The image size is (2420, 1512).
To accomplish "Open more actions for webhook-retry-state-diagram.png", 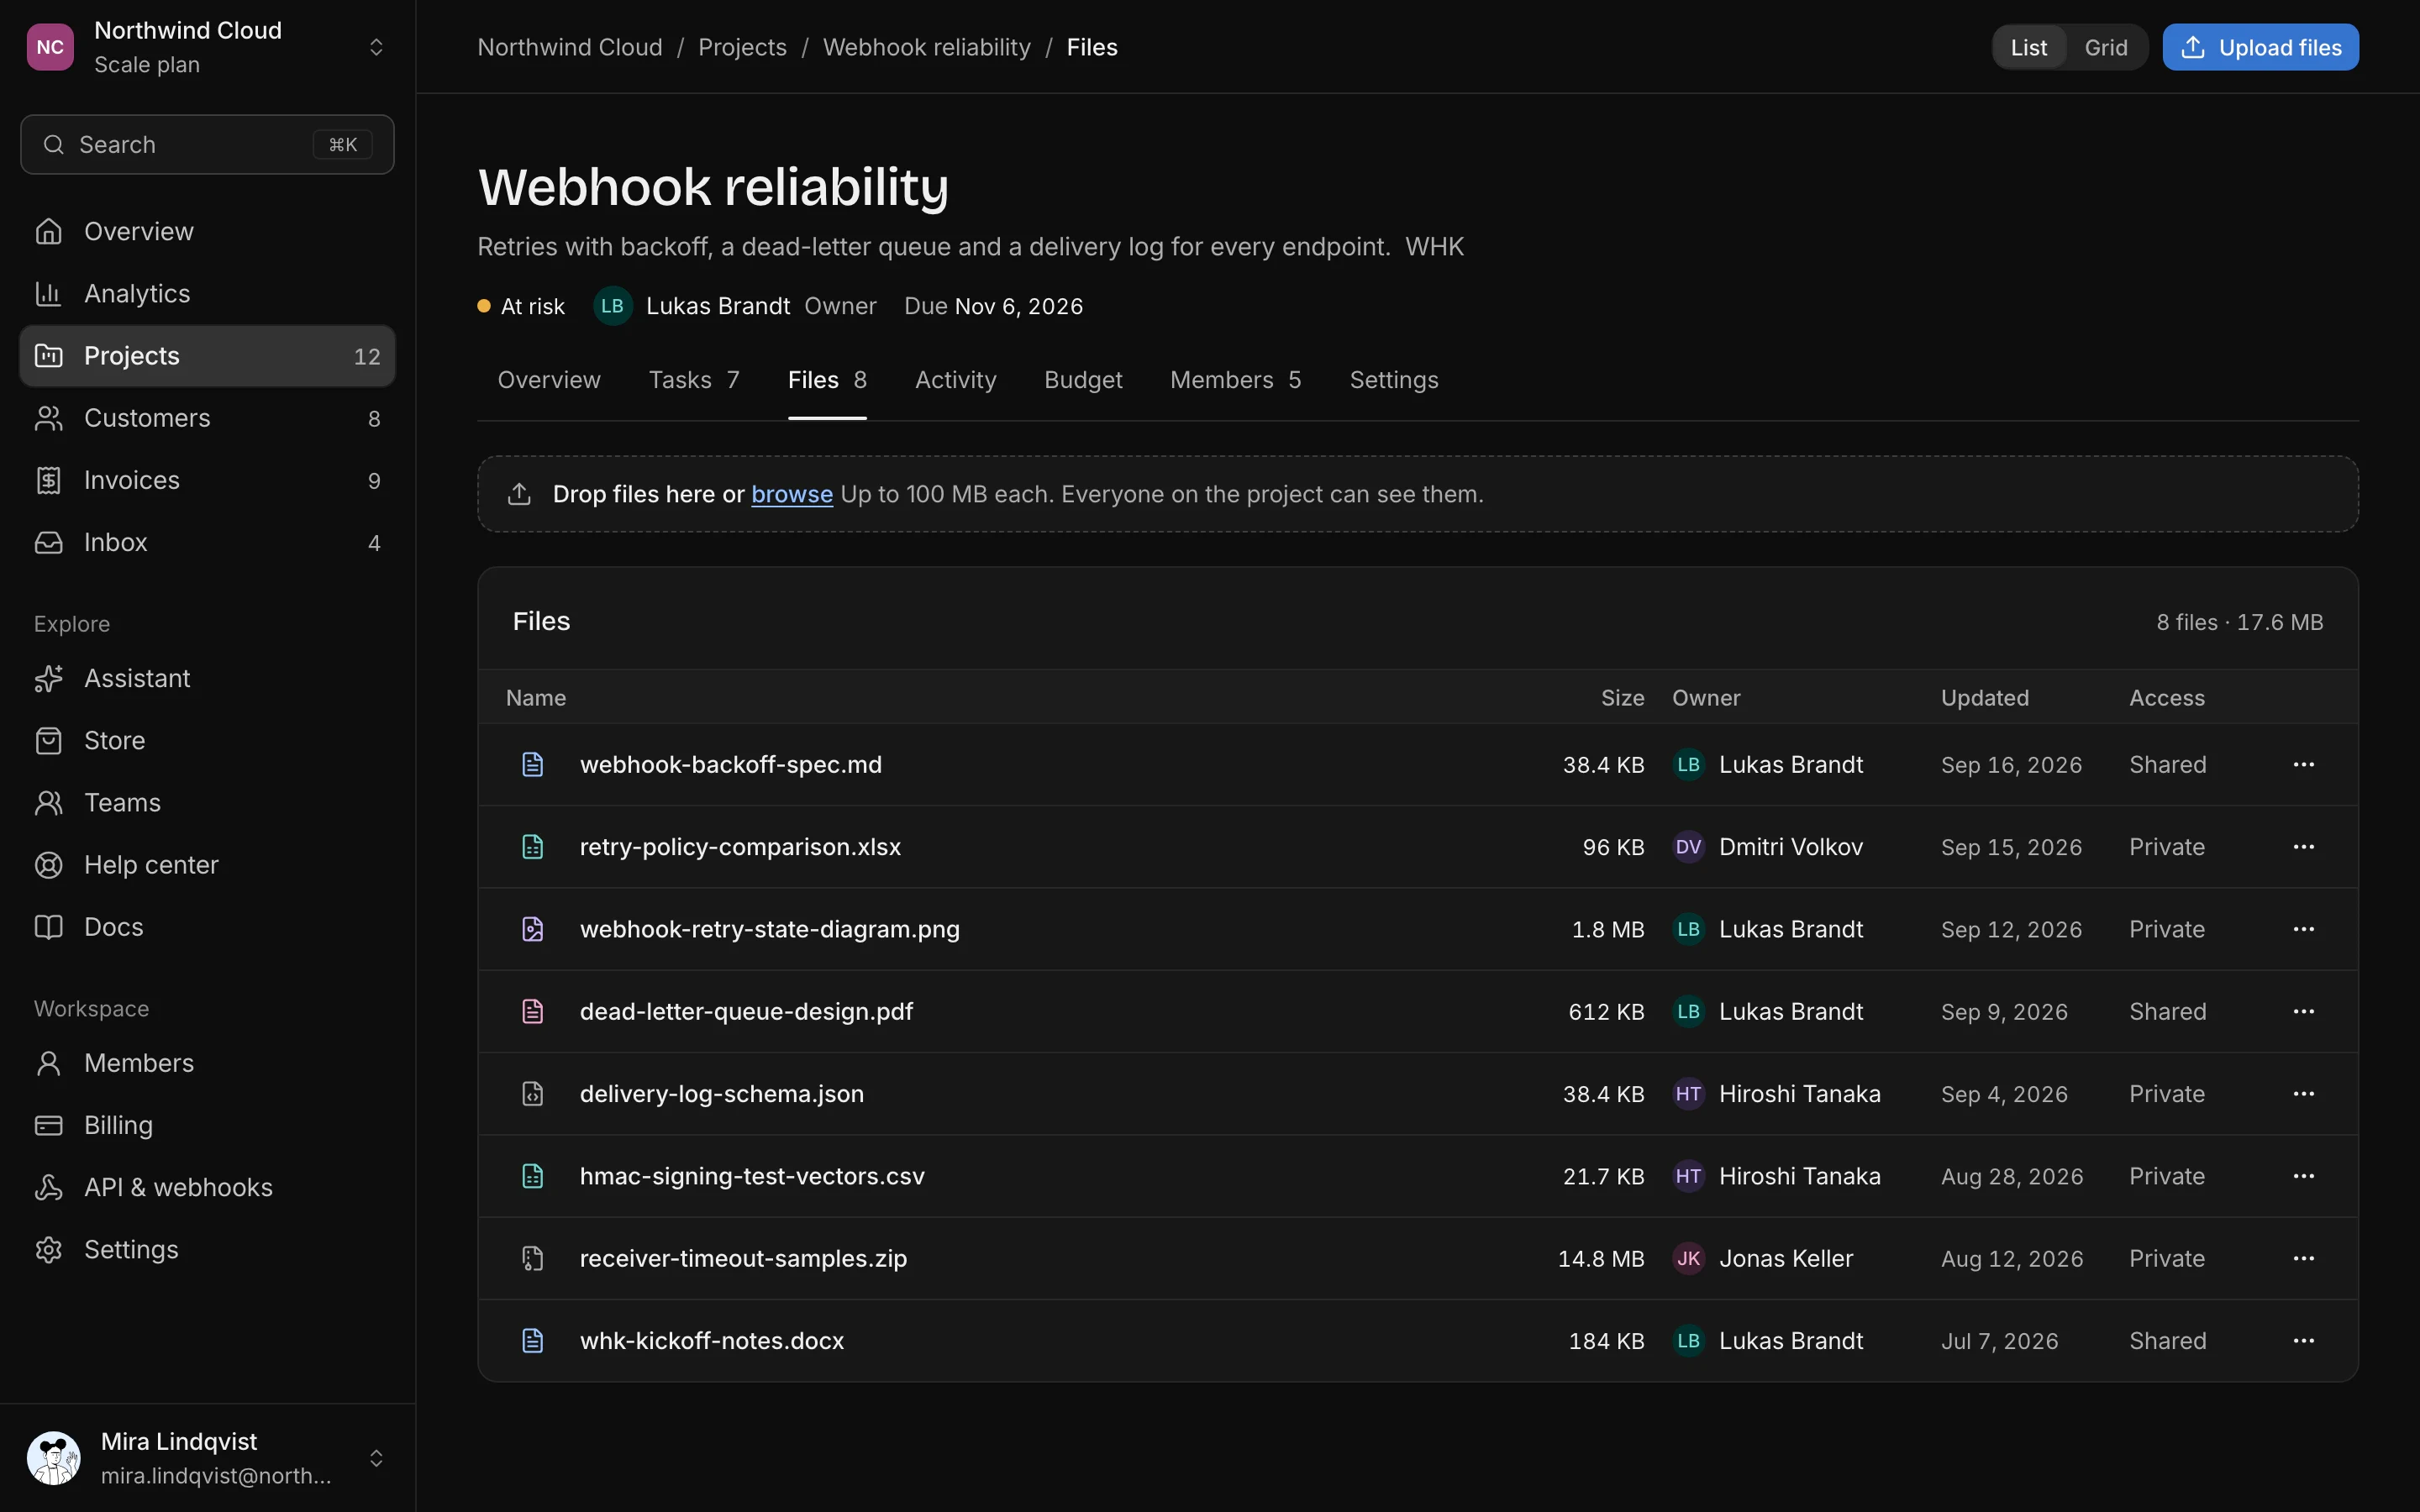I will [x=2303, y=929].
